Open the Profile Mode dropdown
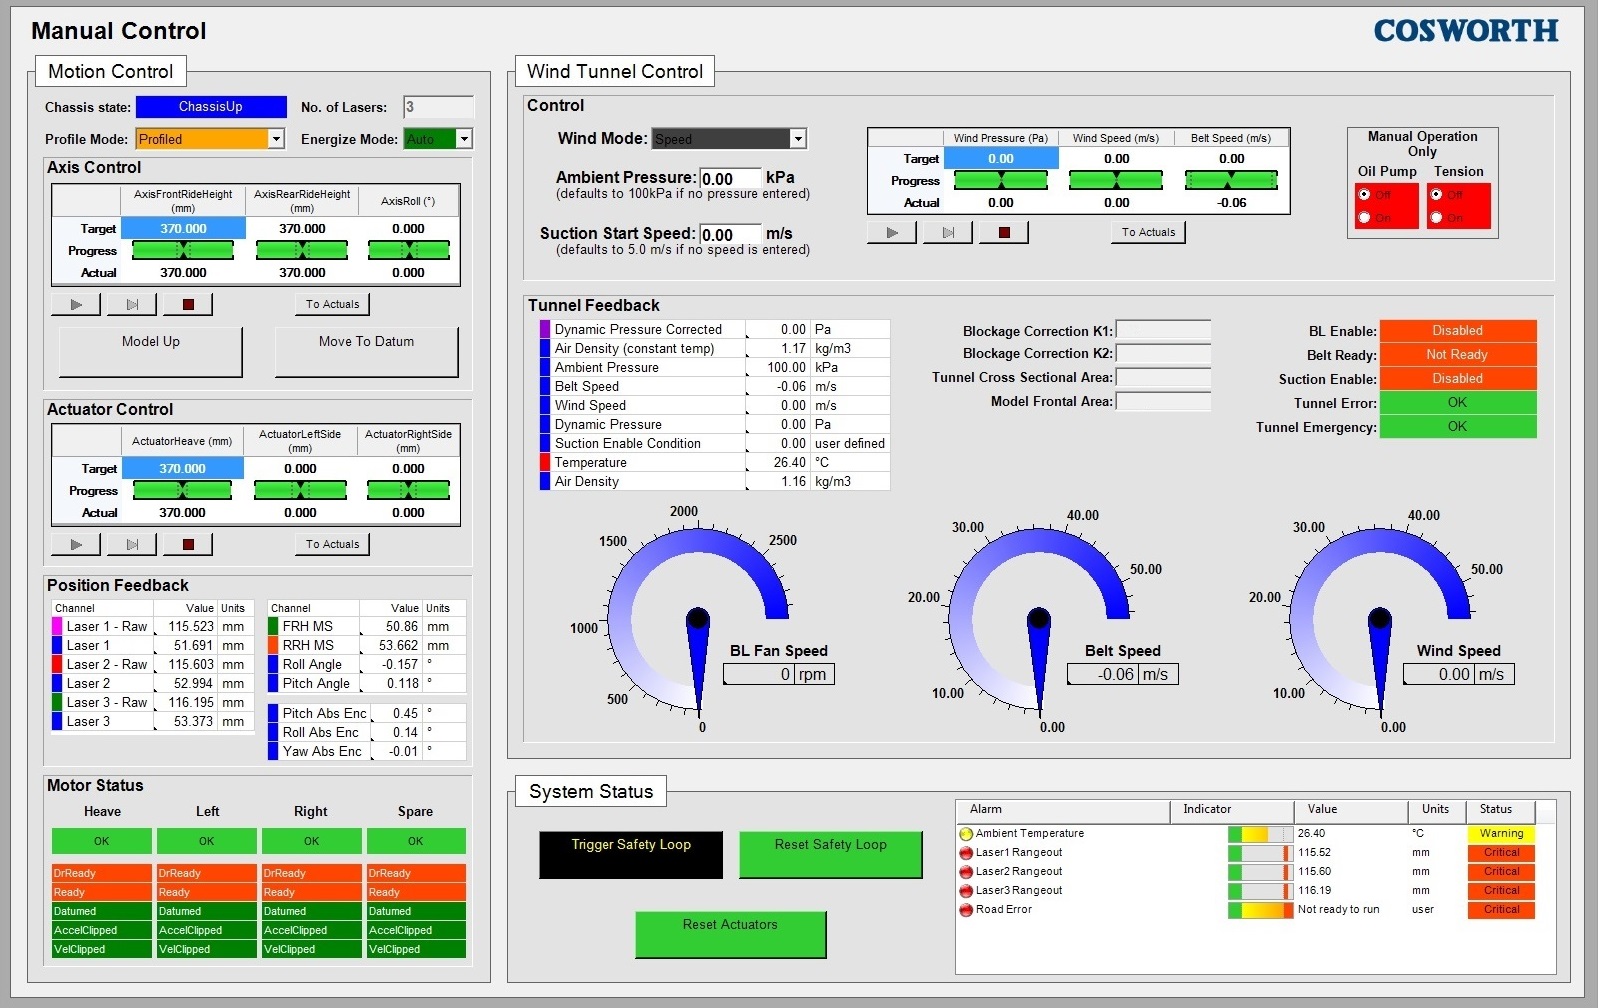Viewport: 1598px width, 1008px height. coord(276,139)
